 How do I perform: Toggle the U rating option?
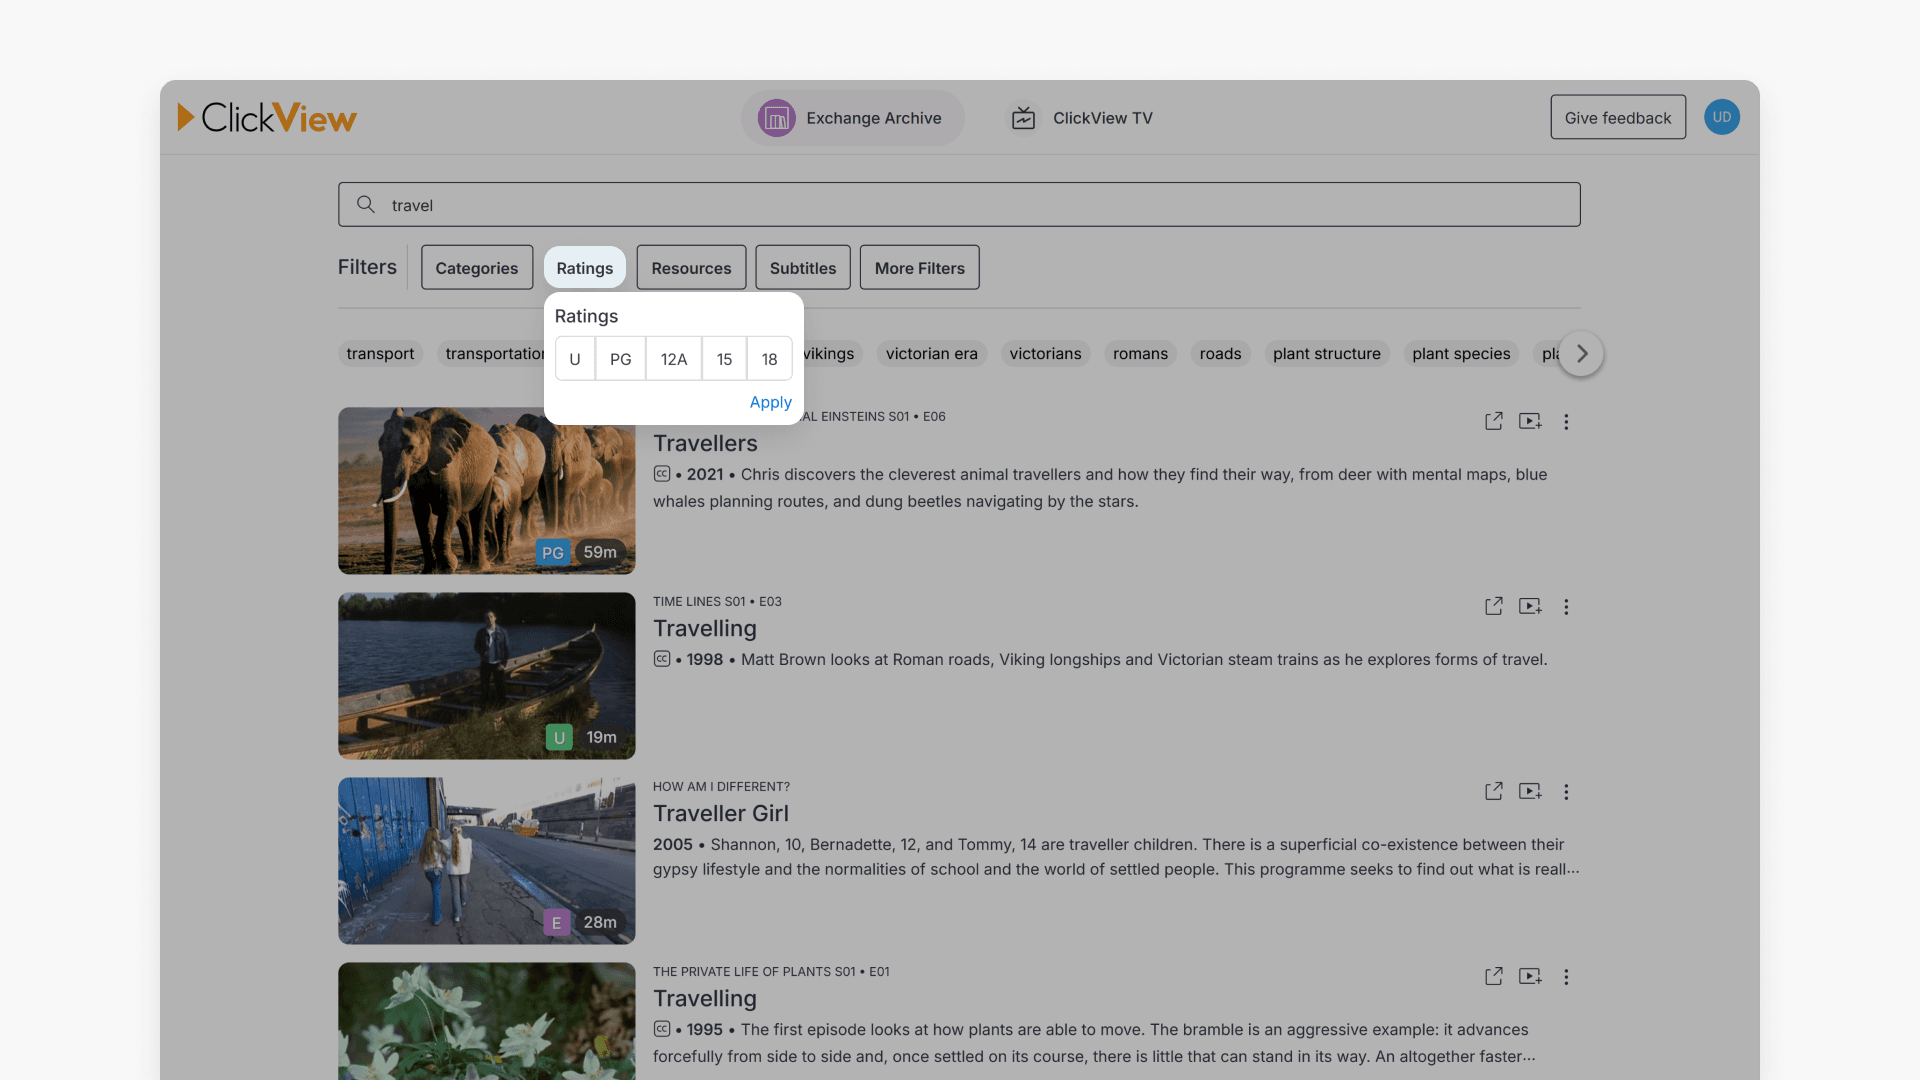[x=575, y=359]
